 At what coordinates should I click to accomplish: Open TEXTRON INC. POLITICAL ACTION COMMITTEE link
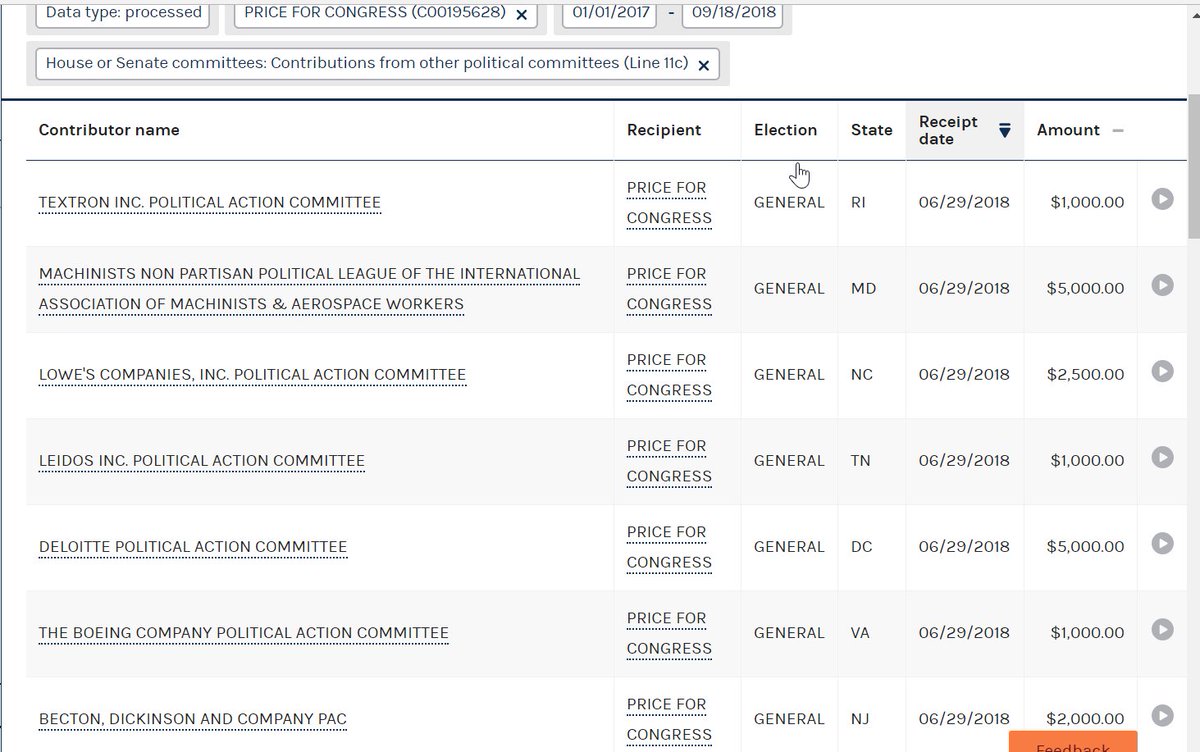coord(210,203)
